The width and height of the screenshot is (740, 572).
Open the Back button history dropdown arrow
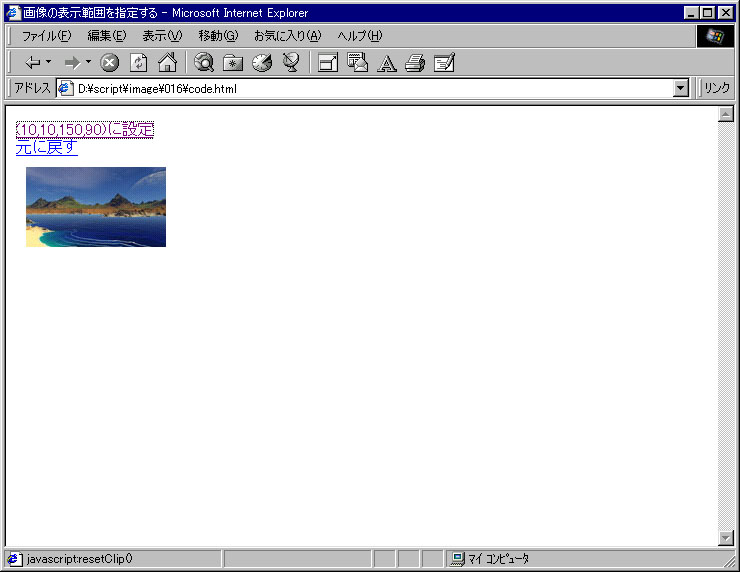point(49,62)
